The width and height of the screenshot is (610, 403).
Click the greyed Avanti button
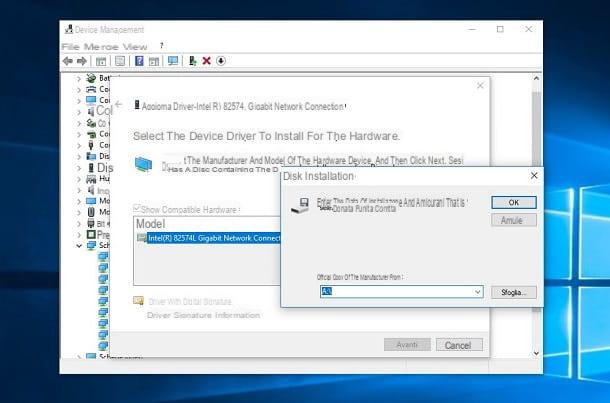click(x=407, y=345)
